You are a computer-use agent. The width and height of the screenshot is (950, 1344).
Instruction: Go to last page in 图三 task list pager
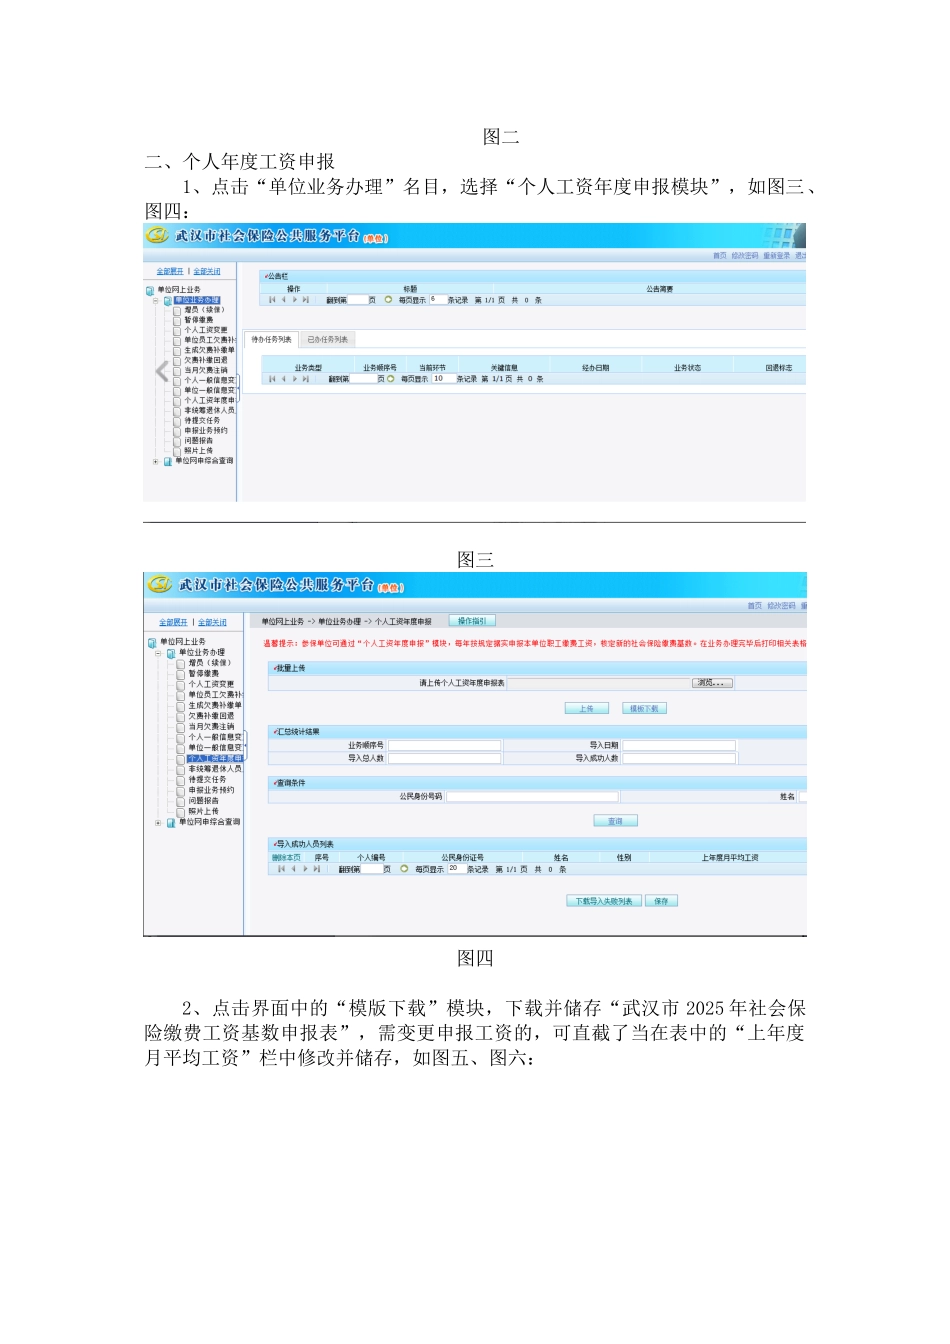pyautogui.click(x=306, y=379)
